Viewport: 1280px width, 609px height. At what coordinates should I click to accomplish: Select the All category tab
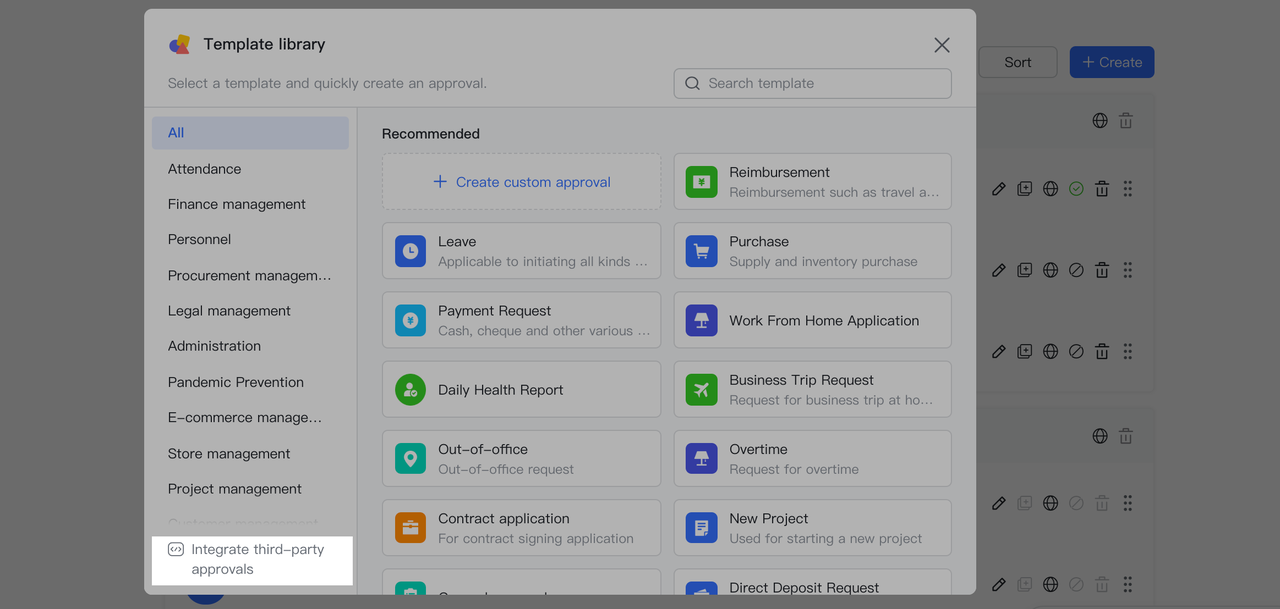250,133
